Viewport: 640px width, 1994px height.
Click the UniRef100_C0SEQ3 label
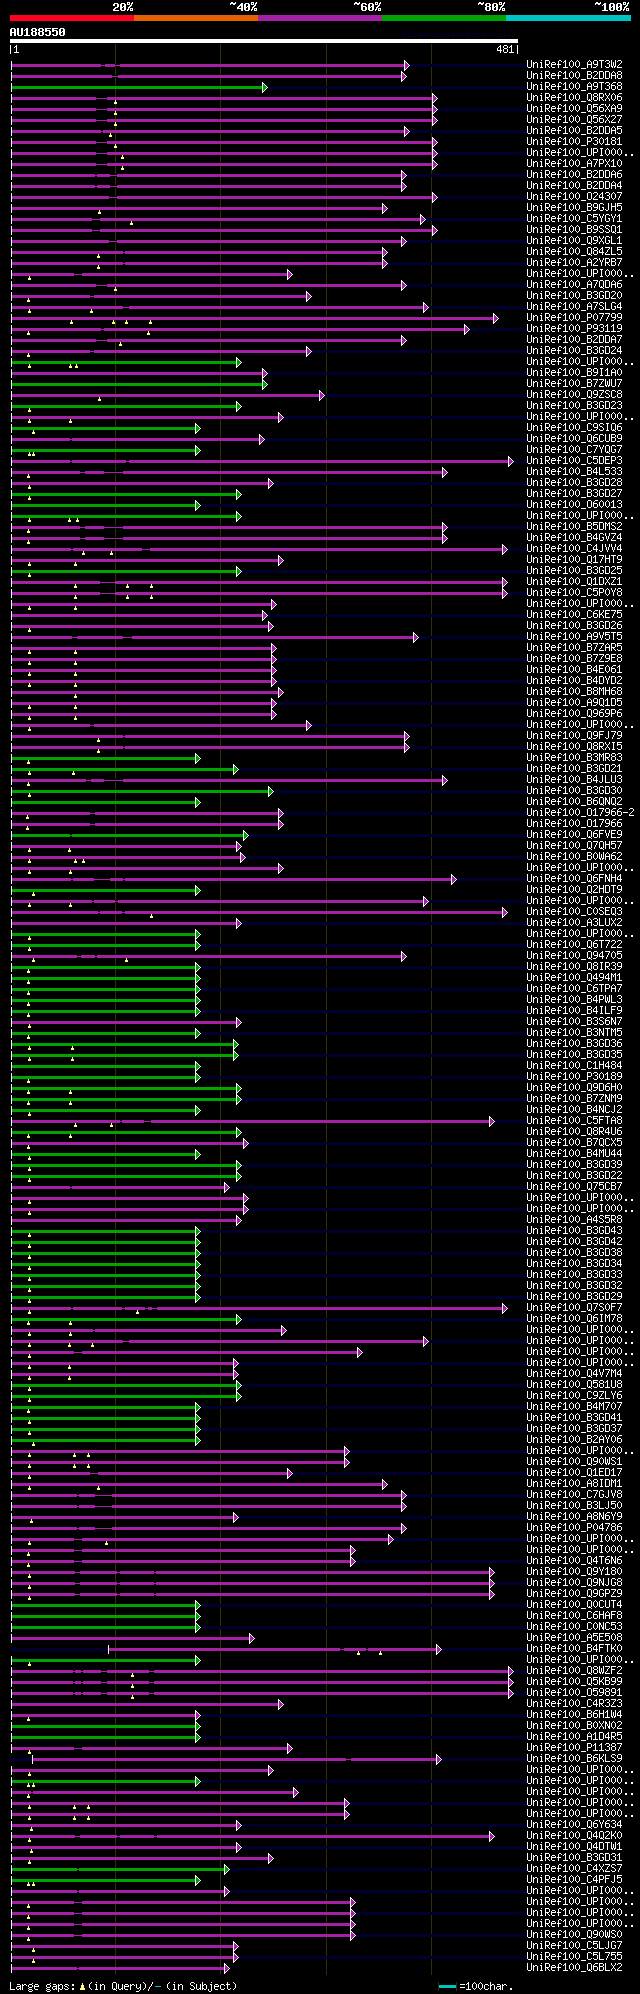point(574,911)
